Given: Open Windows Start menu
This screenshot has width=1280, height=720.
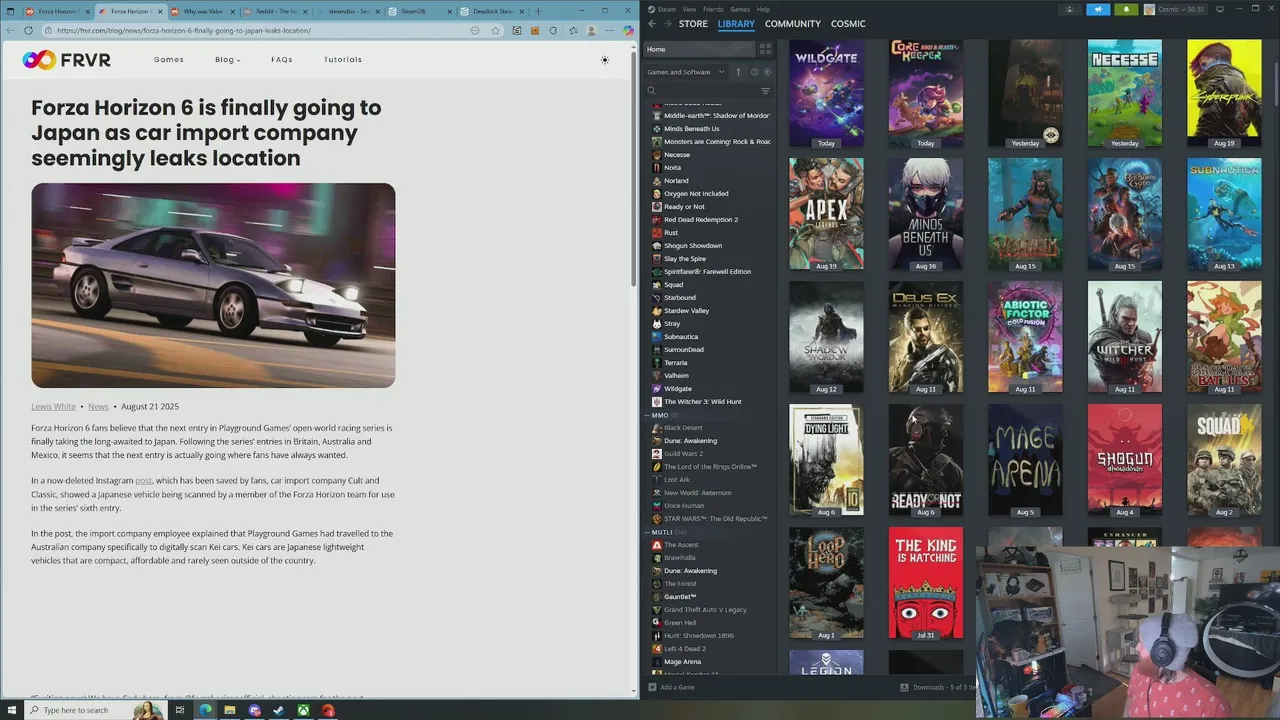Looking at the screenshot, I should [x=11, y=710].
